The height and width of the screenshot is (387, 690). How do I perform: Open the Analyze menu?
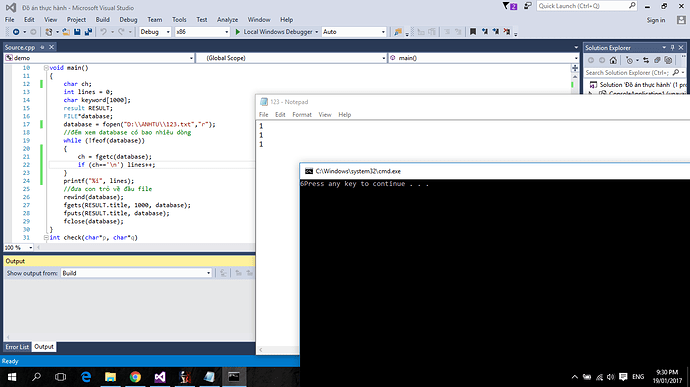[x=227, y=20]
